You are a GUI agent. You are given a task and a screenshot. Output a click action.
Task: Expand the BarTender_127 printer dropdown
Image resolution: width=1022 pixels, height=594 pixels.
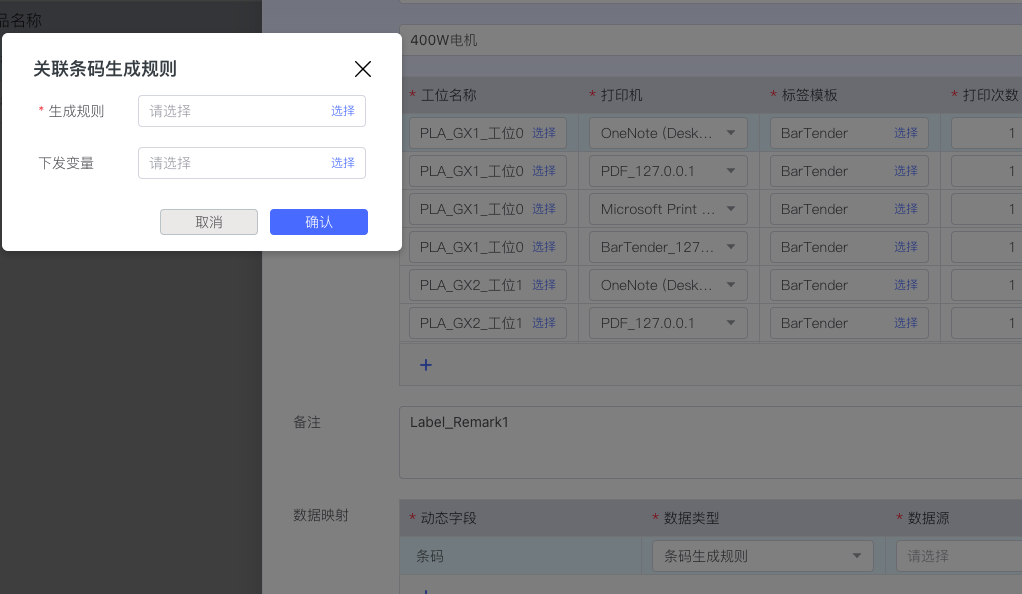[668, 247]
